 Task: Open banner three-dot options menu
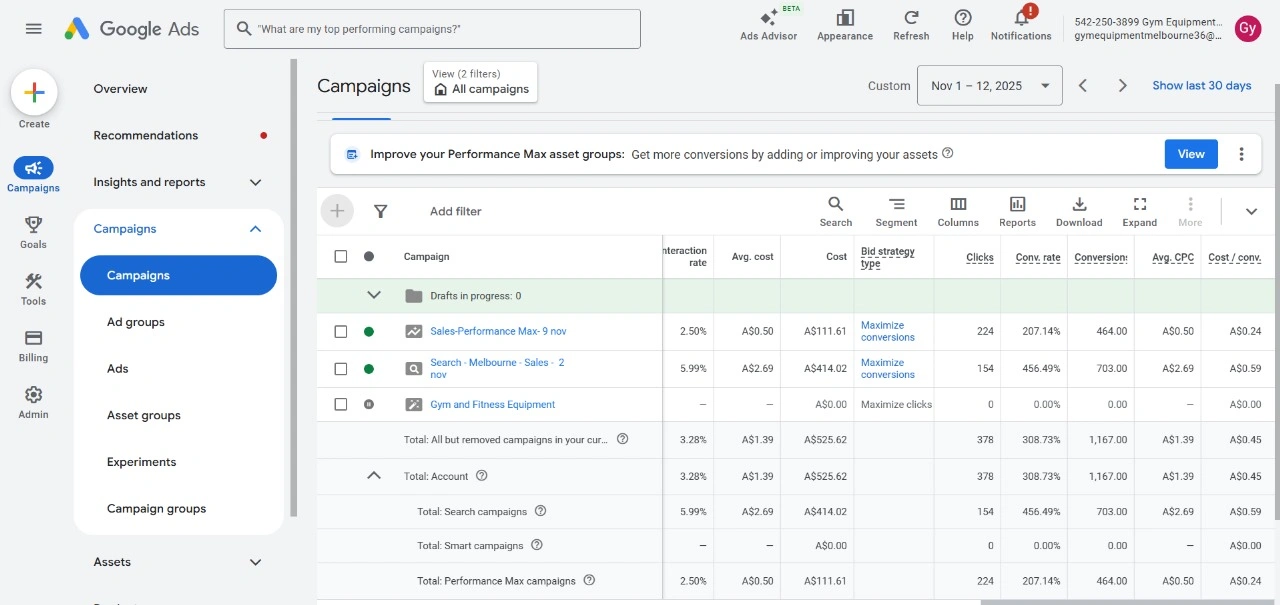pos(1241,154)
